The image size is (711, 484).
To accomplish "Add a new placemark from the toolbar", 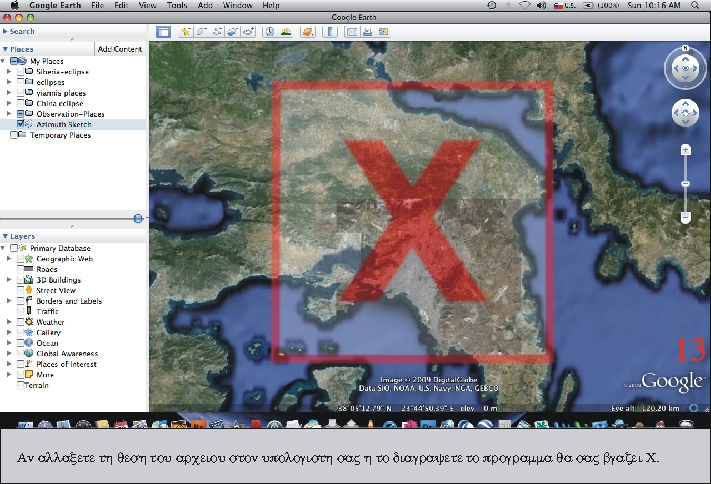I will click(185, 32).
